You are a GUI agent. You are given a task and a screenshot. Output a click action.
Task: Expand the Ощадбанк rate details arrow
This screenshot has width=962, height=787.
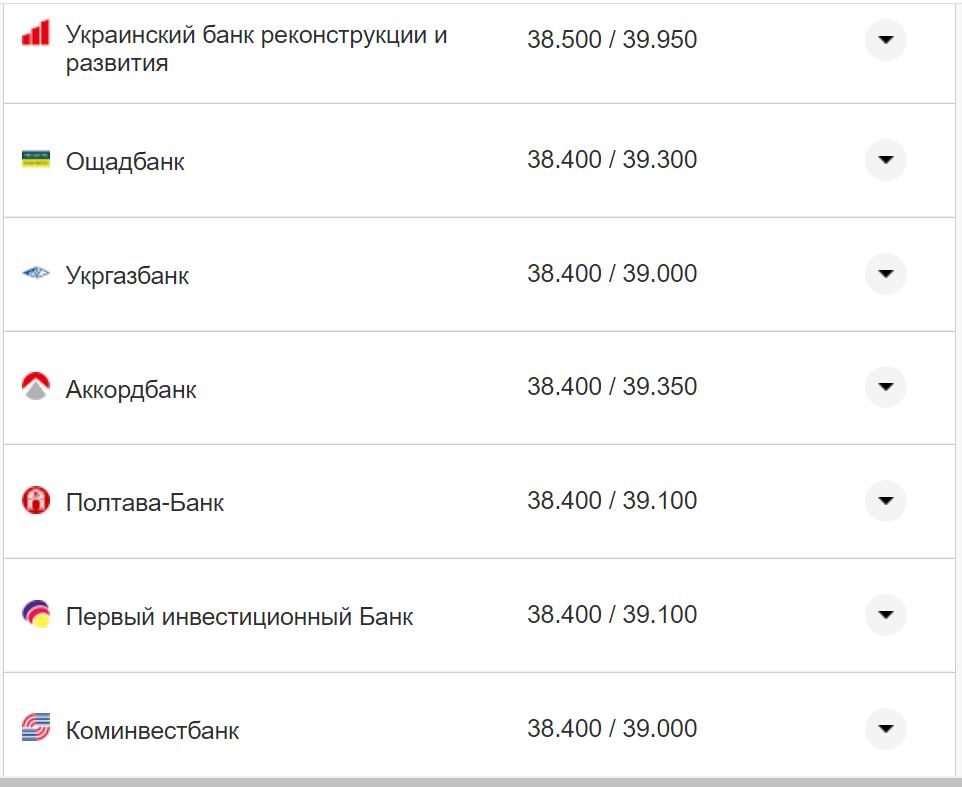point(885,160)
